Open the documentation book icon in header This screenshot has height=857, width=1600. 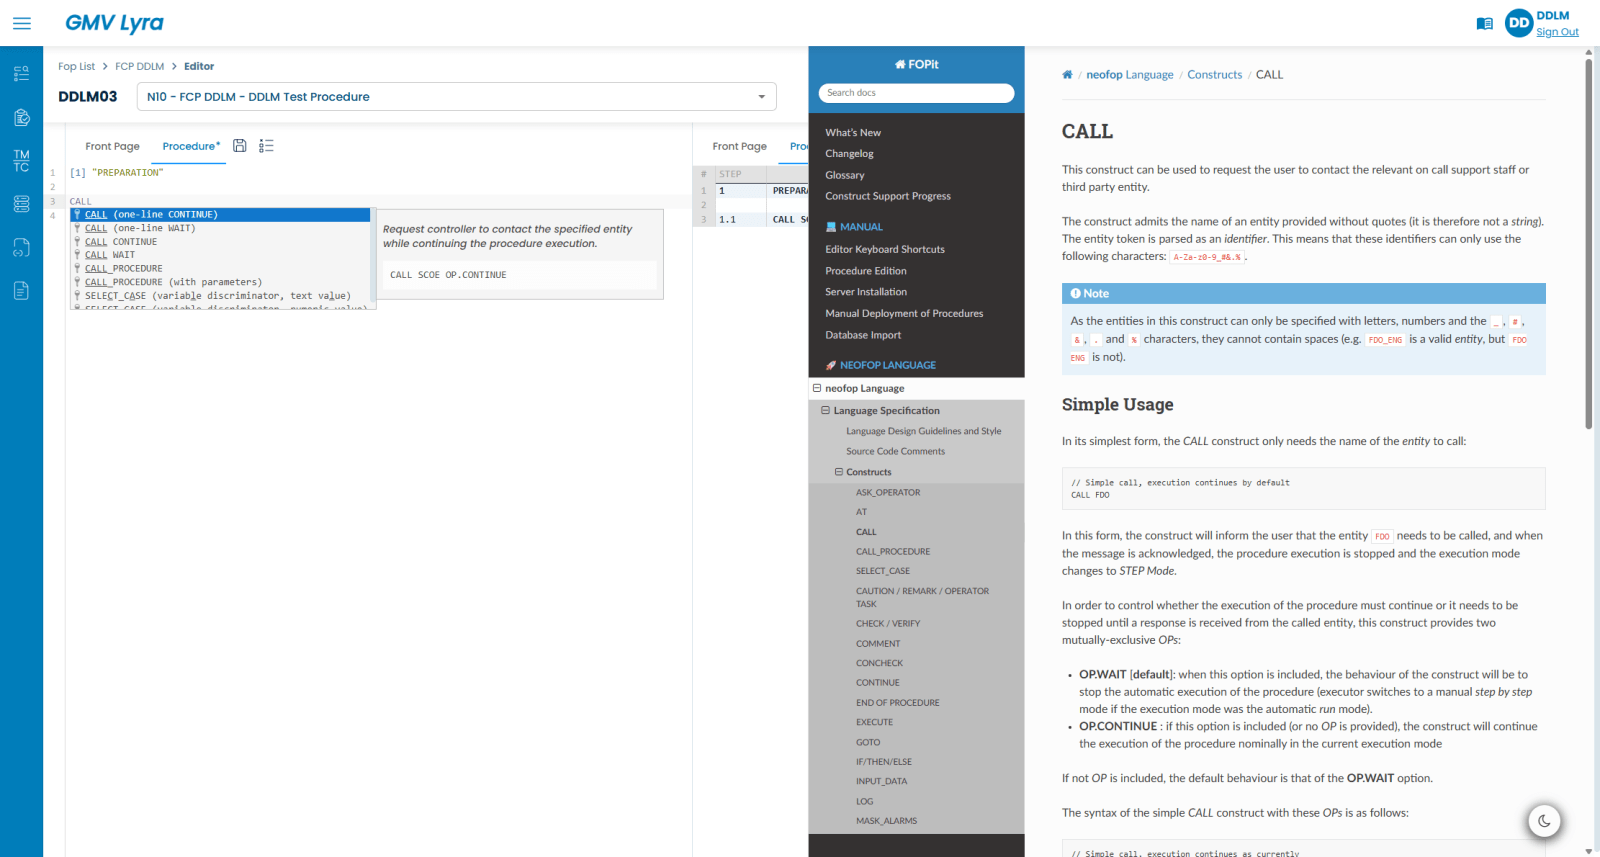pos(1484,24)
